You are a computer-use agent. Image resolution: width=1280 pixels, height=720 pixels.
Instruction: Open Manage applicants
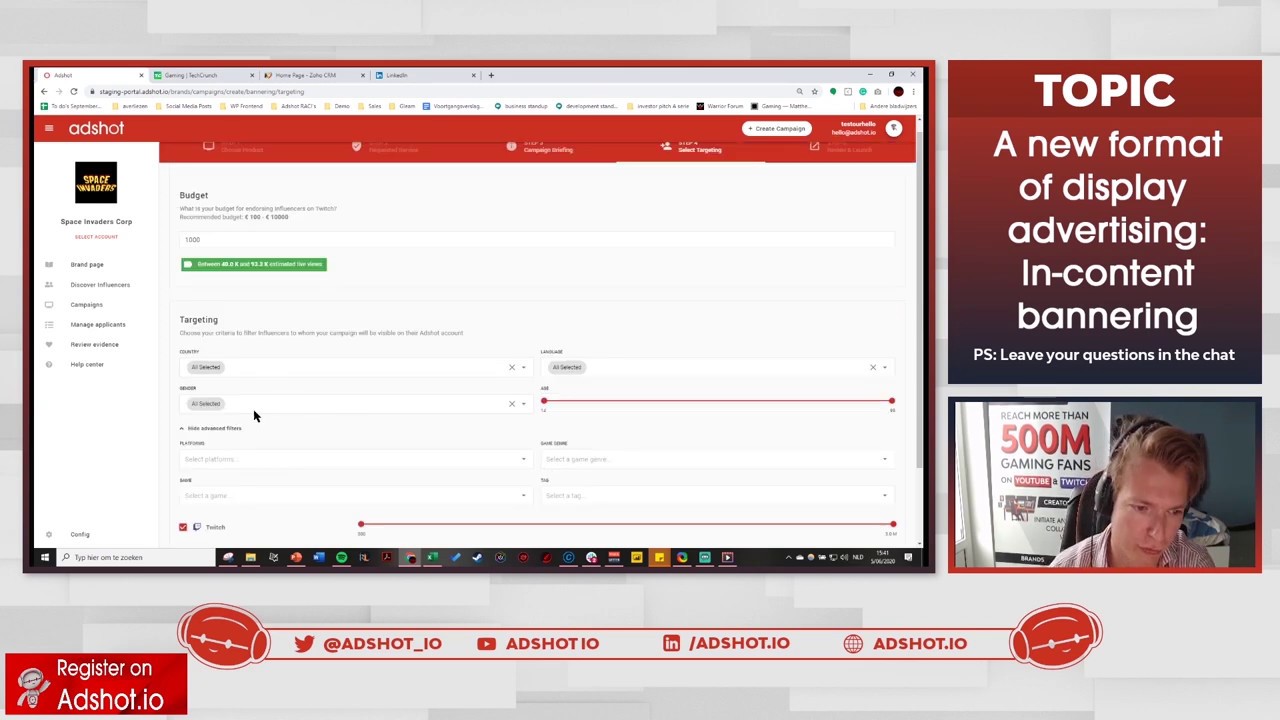[x=98, y=324]
